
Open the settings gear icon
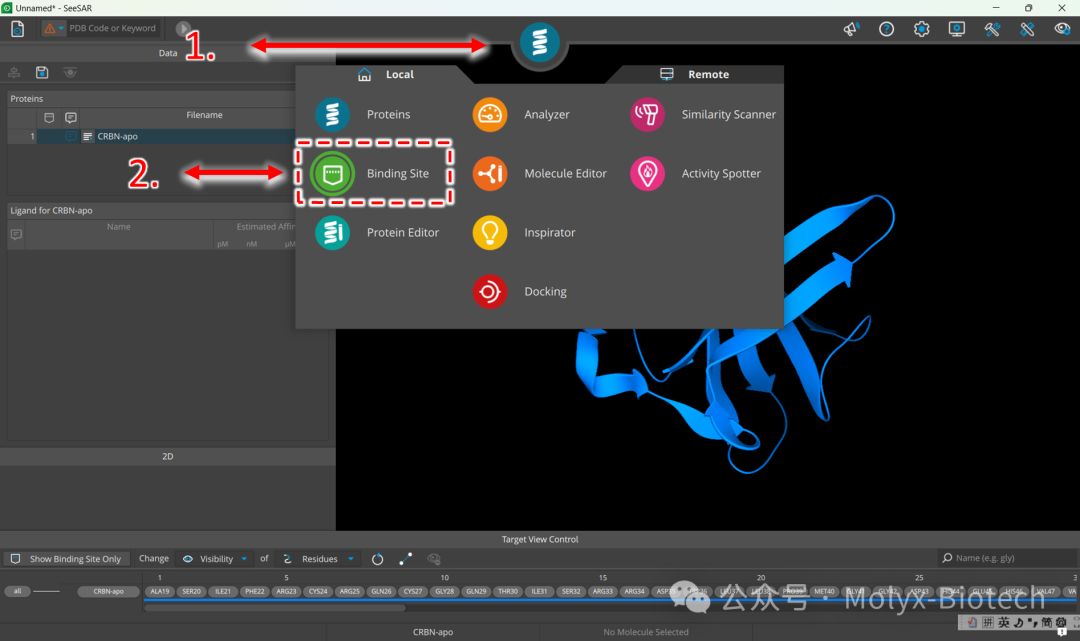click(922, 29)
